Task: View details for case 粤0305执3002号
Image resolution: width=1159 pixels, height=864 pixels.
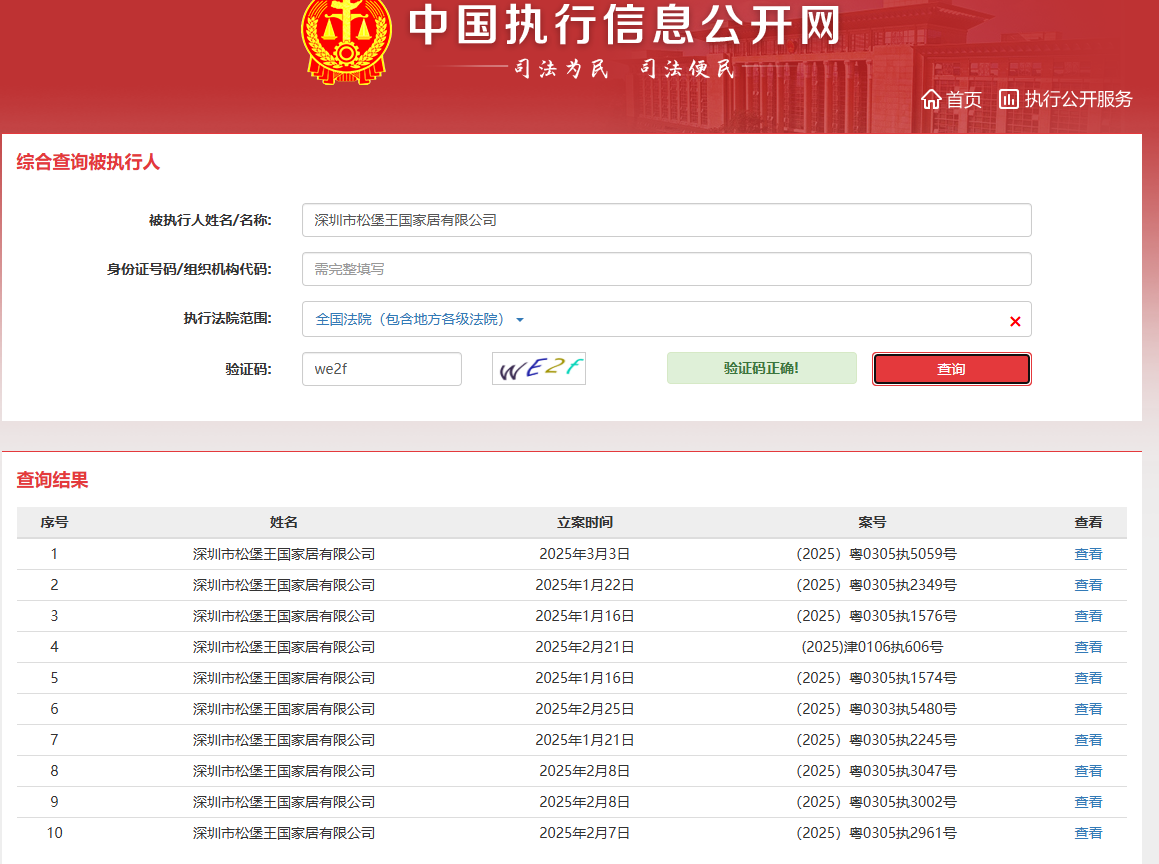Action: click(1088, 803)
